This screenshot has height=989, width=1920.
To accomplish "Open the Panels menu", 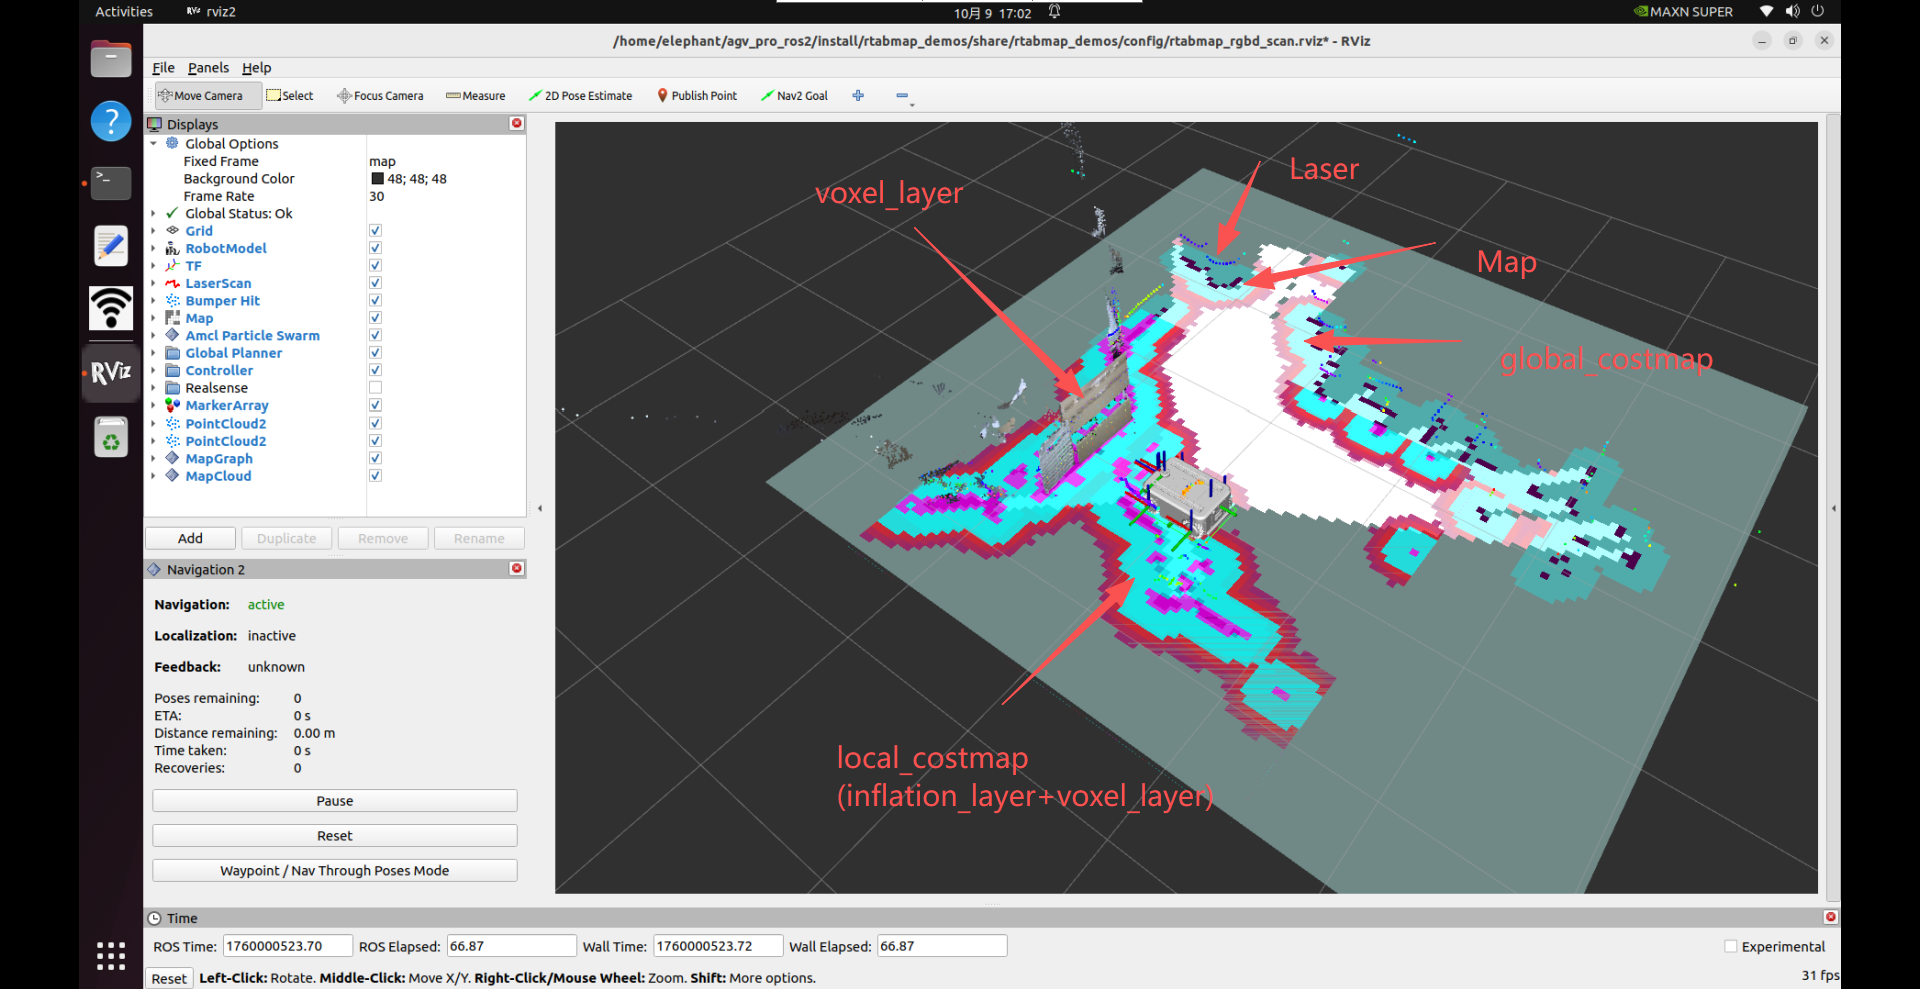I will pyautogui.click(x=208, y=68).
